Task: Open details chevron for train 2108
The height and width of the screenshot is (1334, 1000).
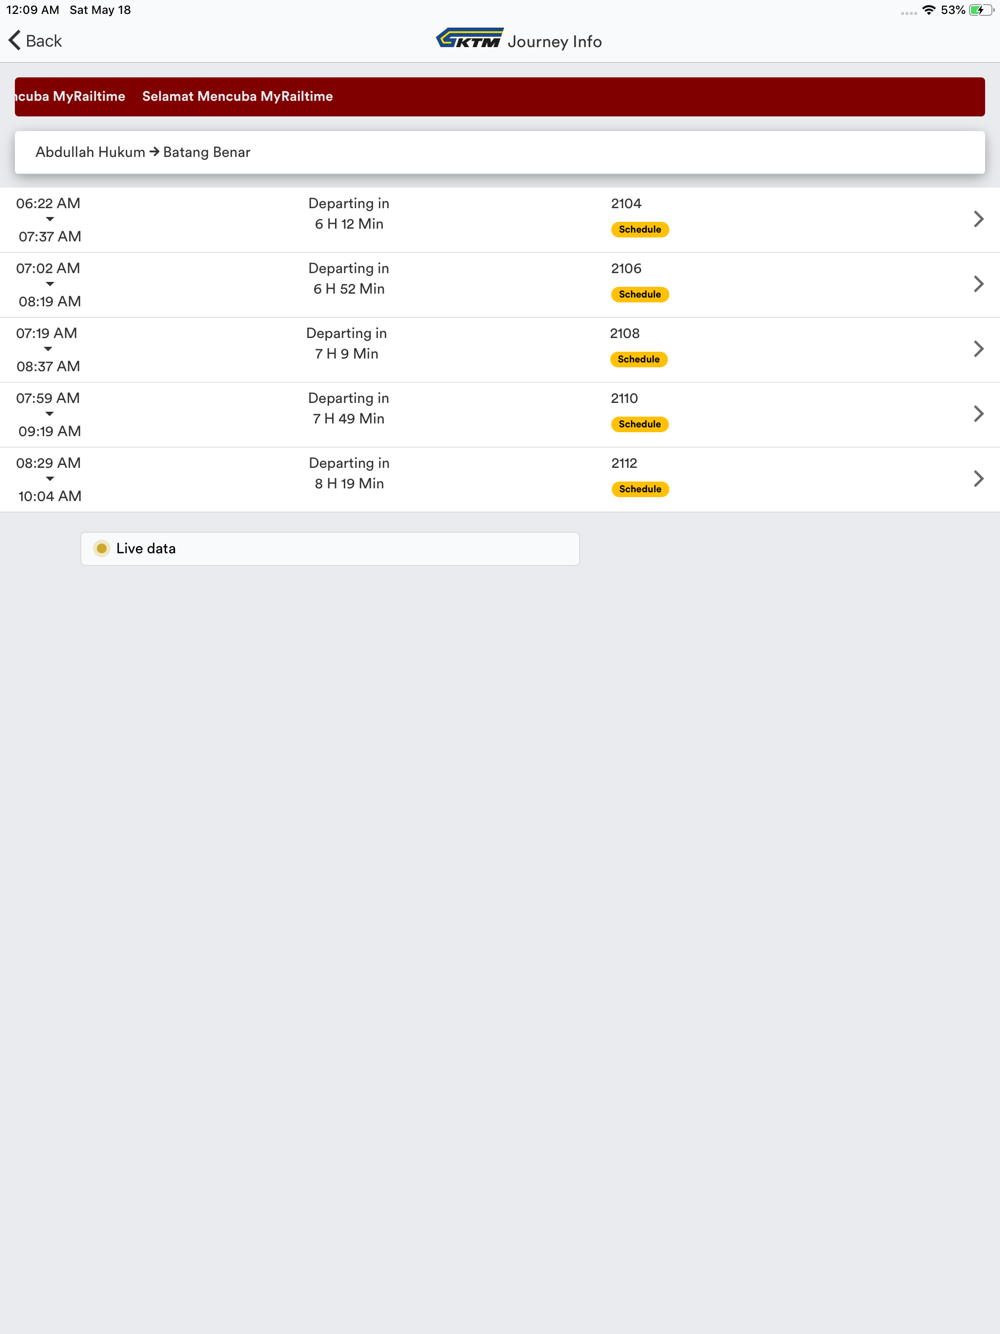Action: click(978, 349)
